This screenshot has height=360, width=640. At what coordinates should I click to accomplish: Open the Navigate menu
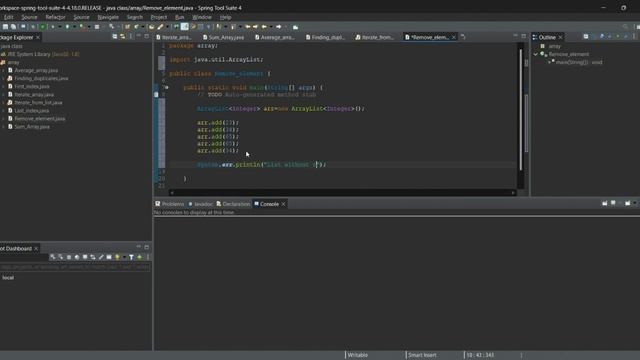coord(108,17)
